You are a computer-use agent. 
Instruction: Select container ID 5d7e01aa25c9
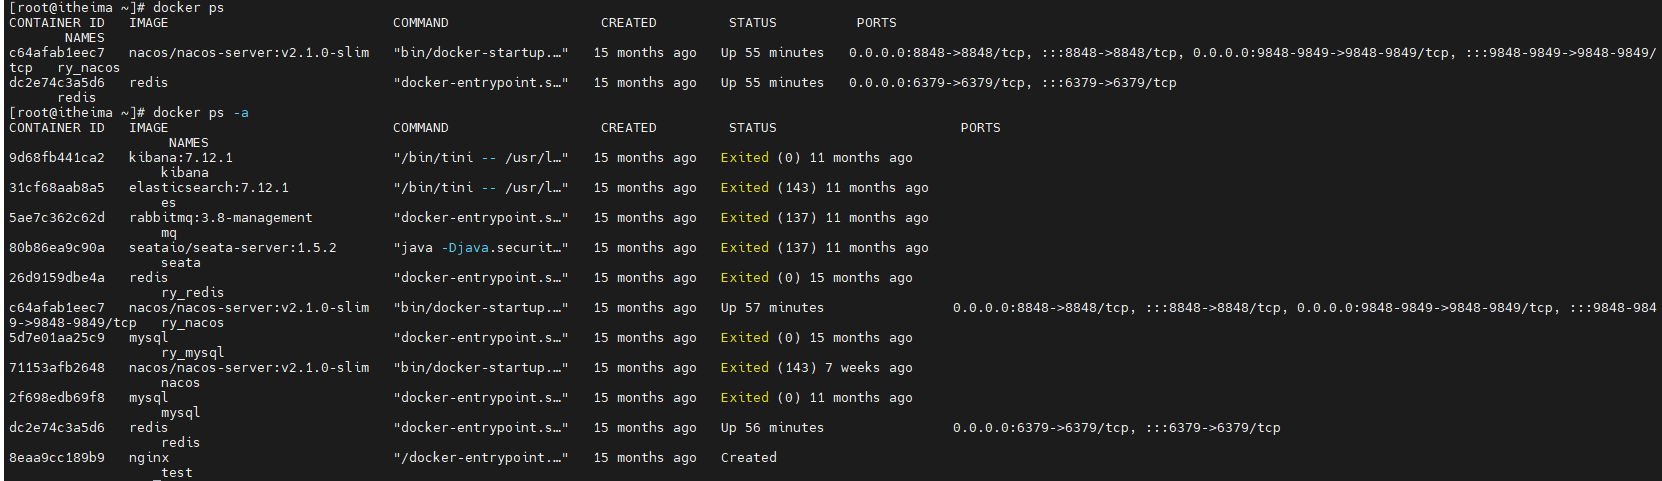click(x=57, y=338)
